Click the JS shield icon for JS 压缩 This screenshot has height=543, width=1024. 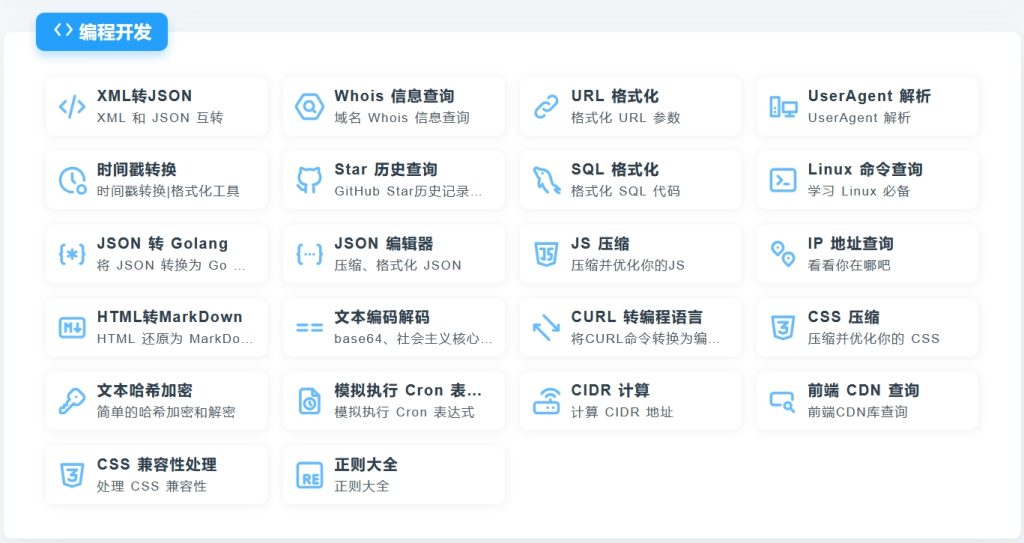[546, 254]
